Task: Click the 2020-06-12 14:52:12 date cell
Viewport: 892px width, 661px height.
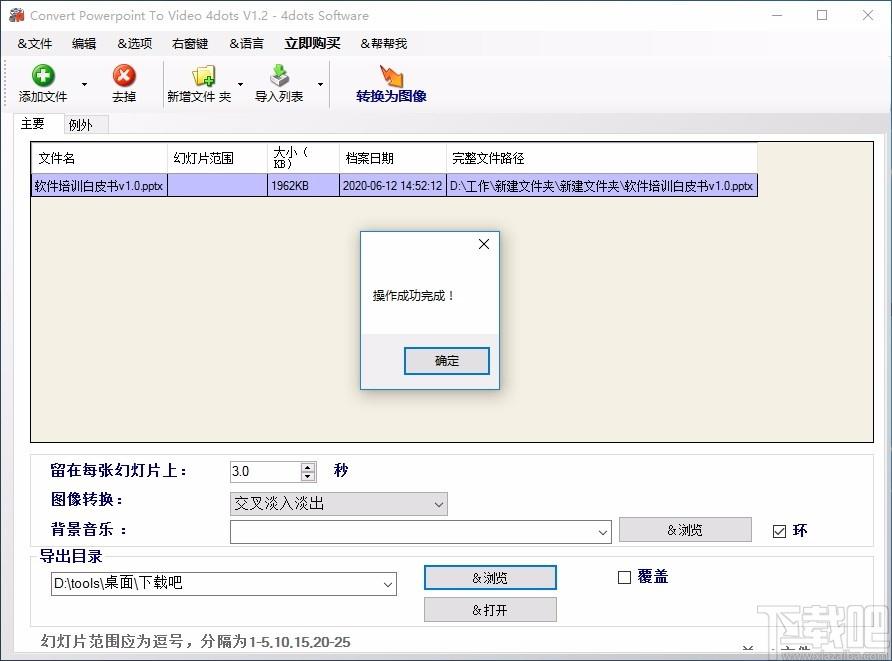Action: pos(393,186)
